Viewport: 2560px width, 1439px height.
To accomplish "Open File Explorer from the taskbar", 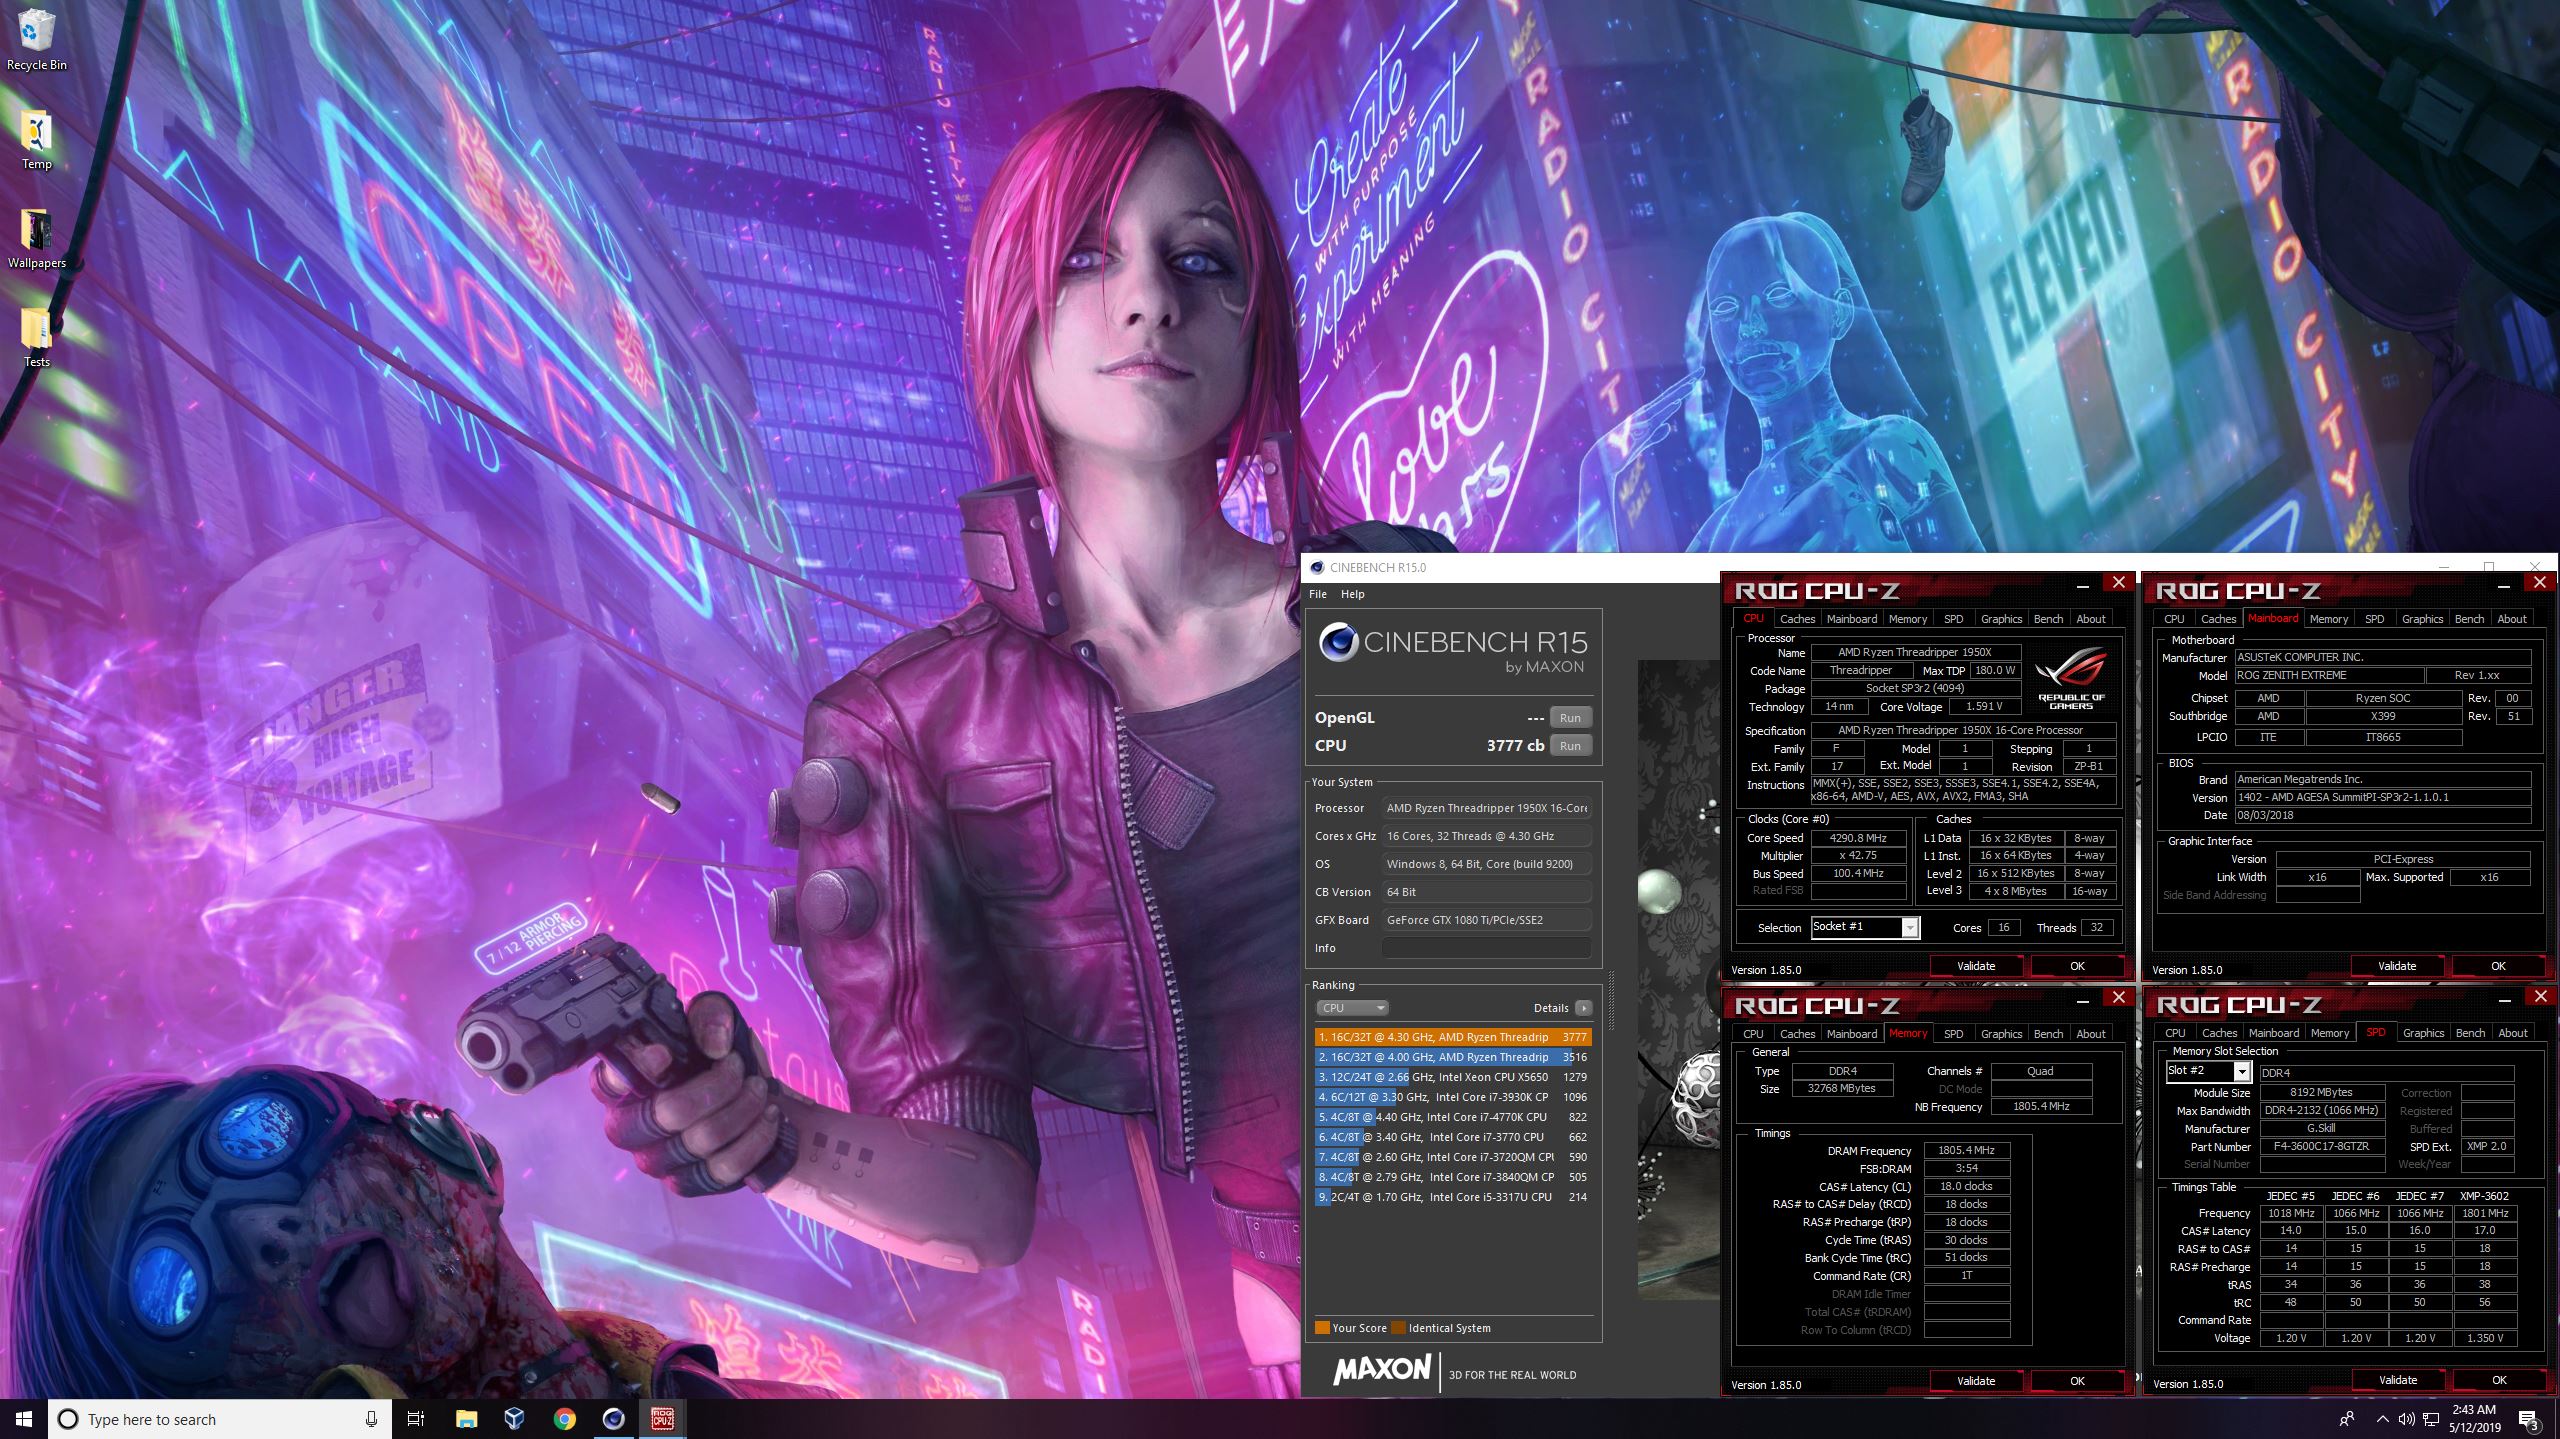I will point(466,1419).
